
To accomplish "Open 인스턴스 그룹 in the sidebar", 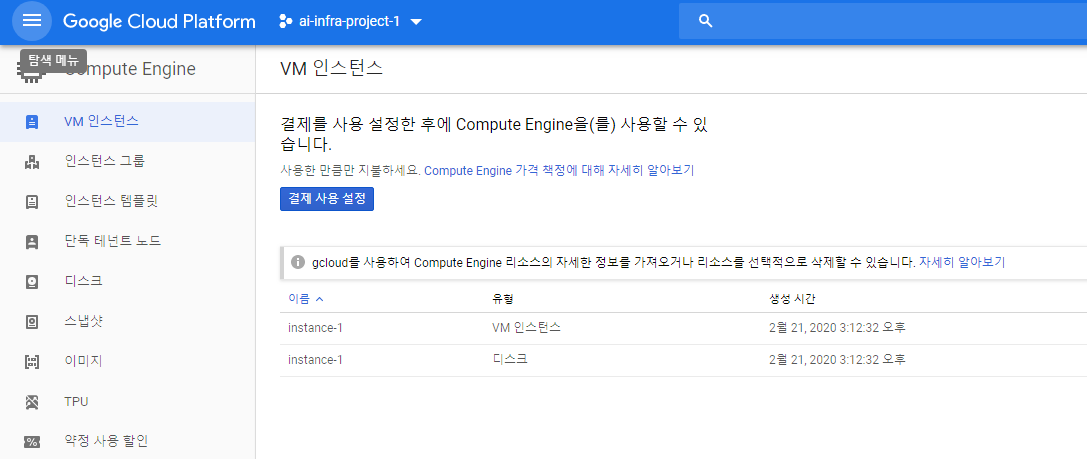I will click(128, 162).
